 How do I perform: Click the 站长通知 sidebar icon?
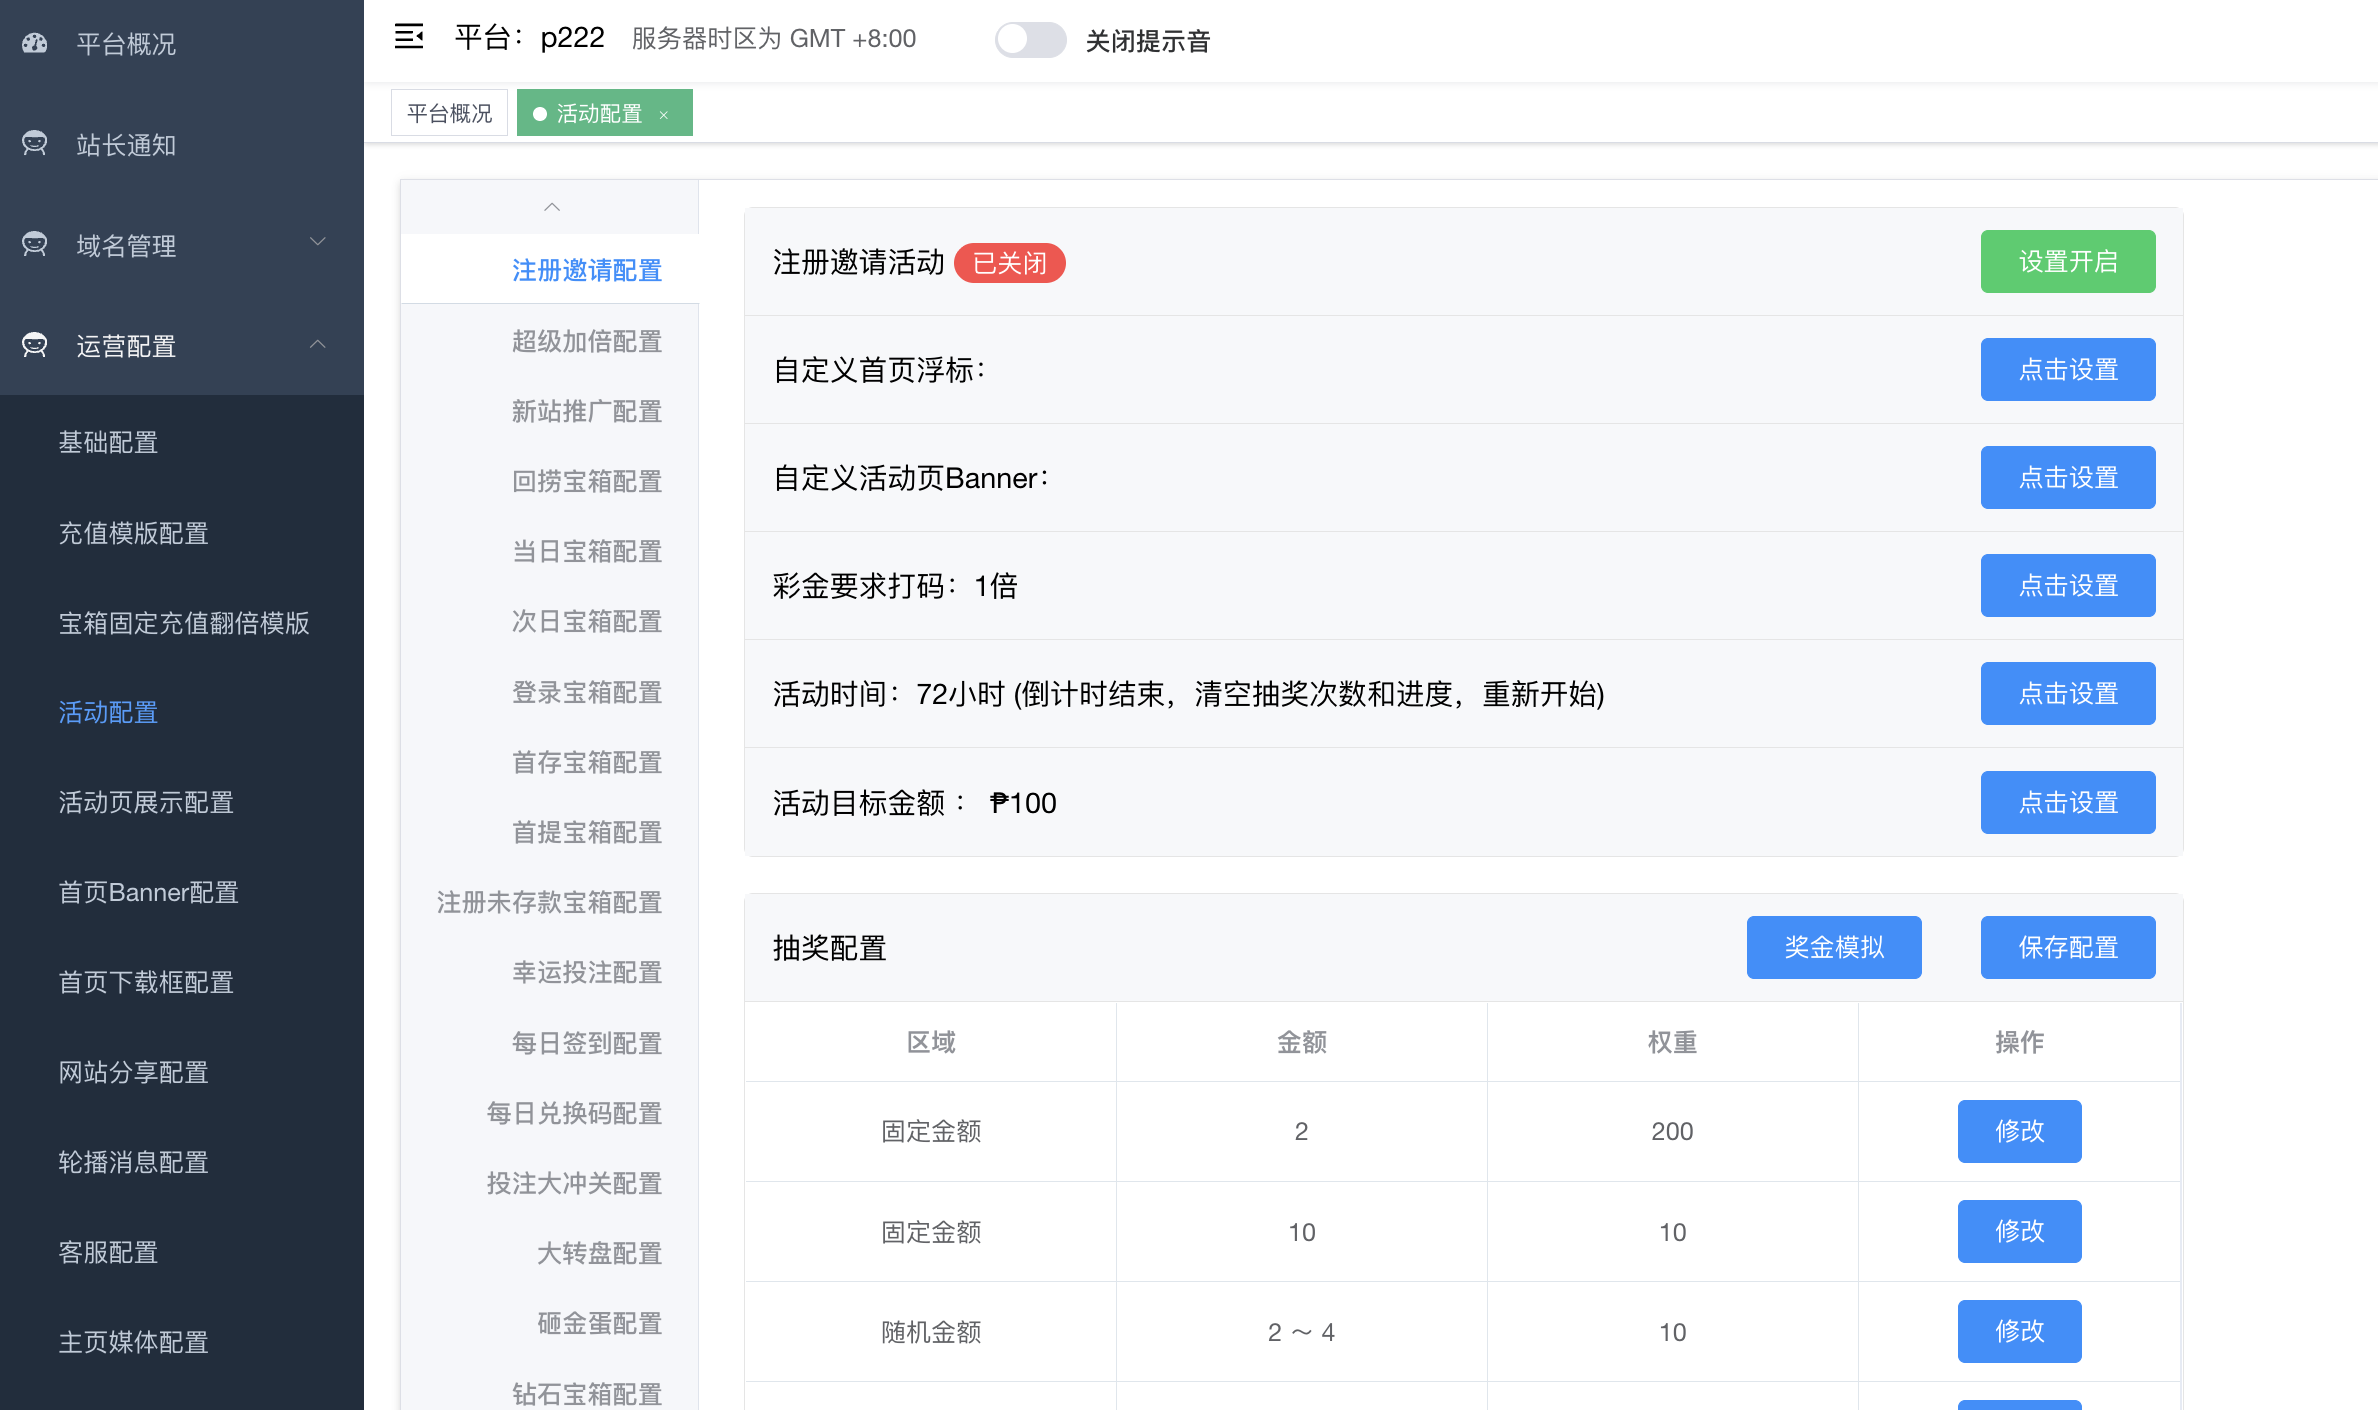tap(35, 144)
